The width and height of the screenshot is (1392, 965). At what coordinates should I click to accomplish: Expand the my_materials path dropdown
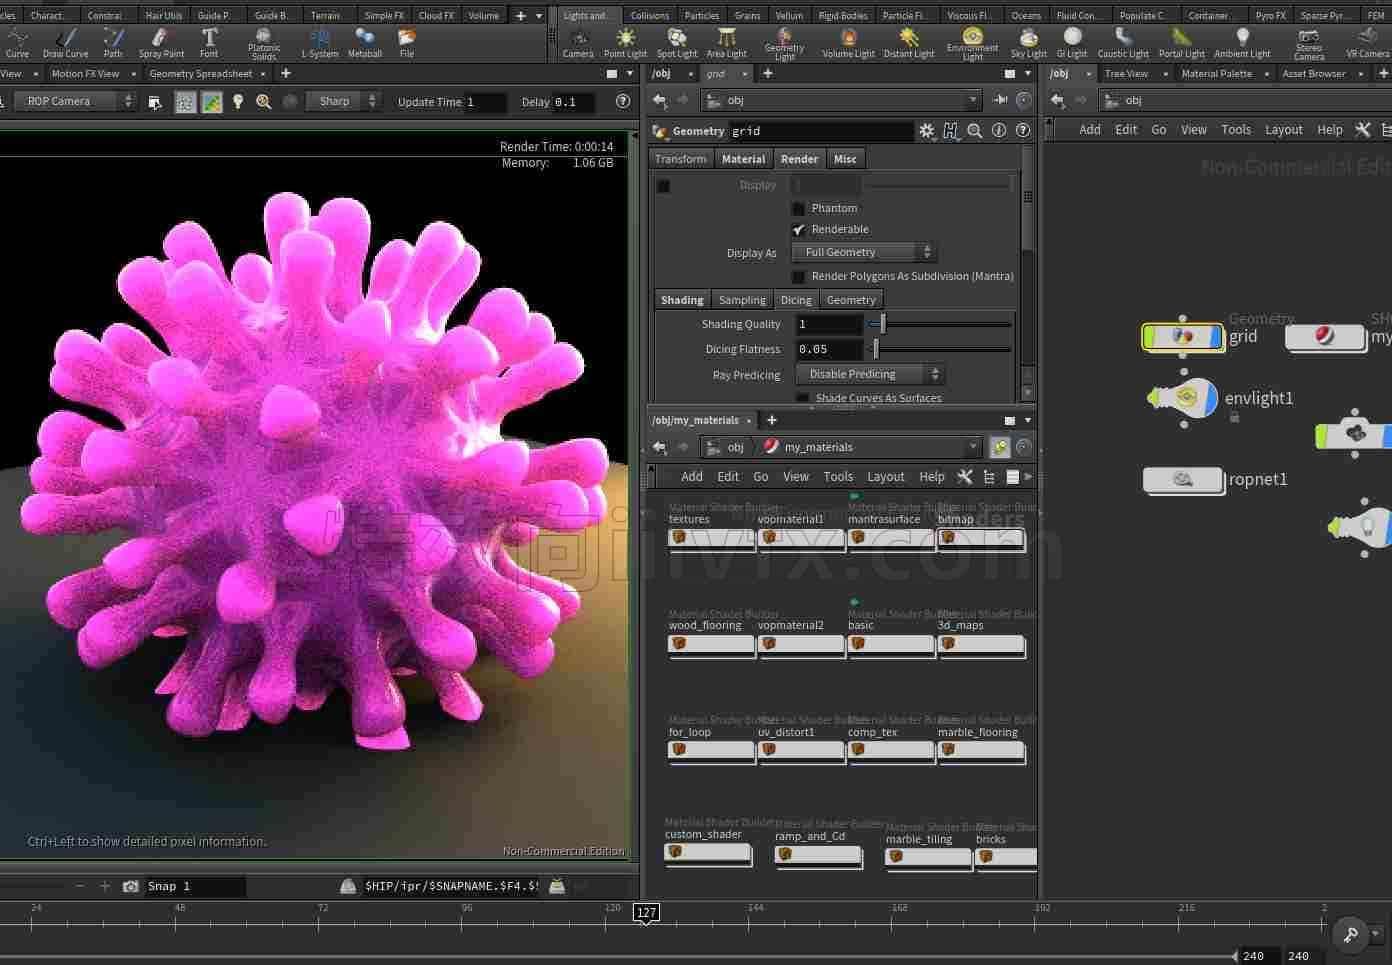coord(973,447)
